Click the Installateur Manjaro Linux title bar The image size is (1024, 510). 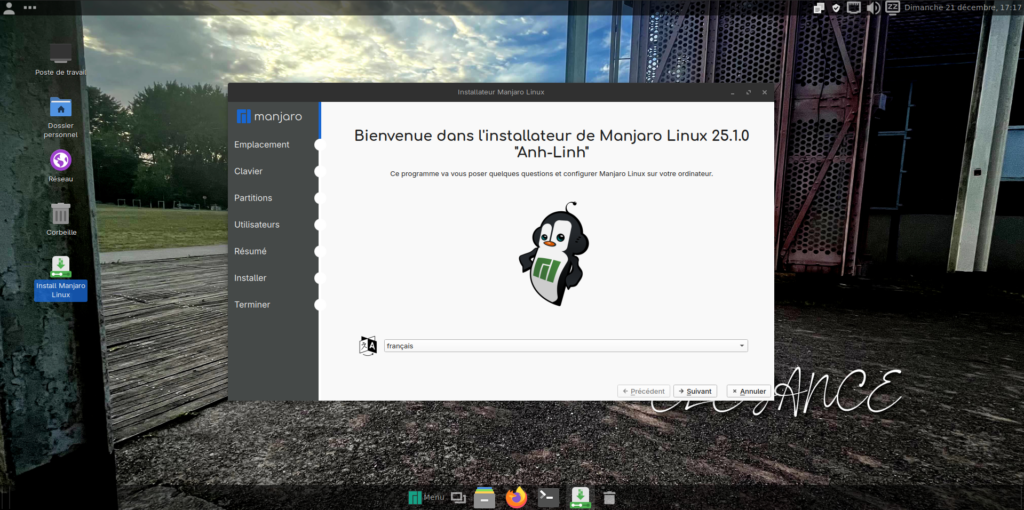coord(501,92)
